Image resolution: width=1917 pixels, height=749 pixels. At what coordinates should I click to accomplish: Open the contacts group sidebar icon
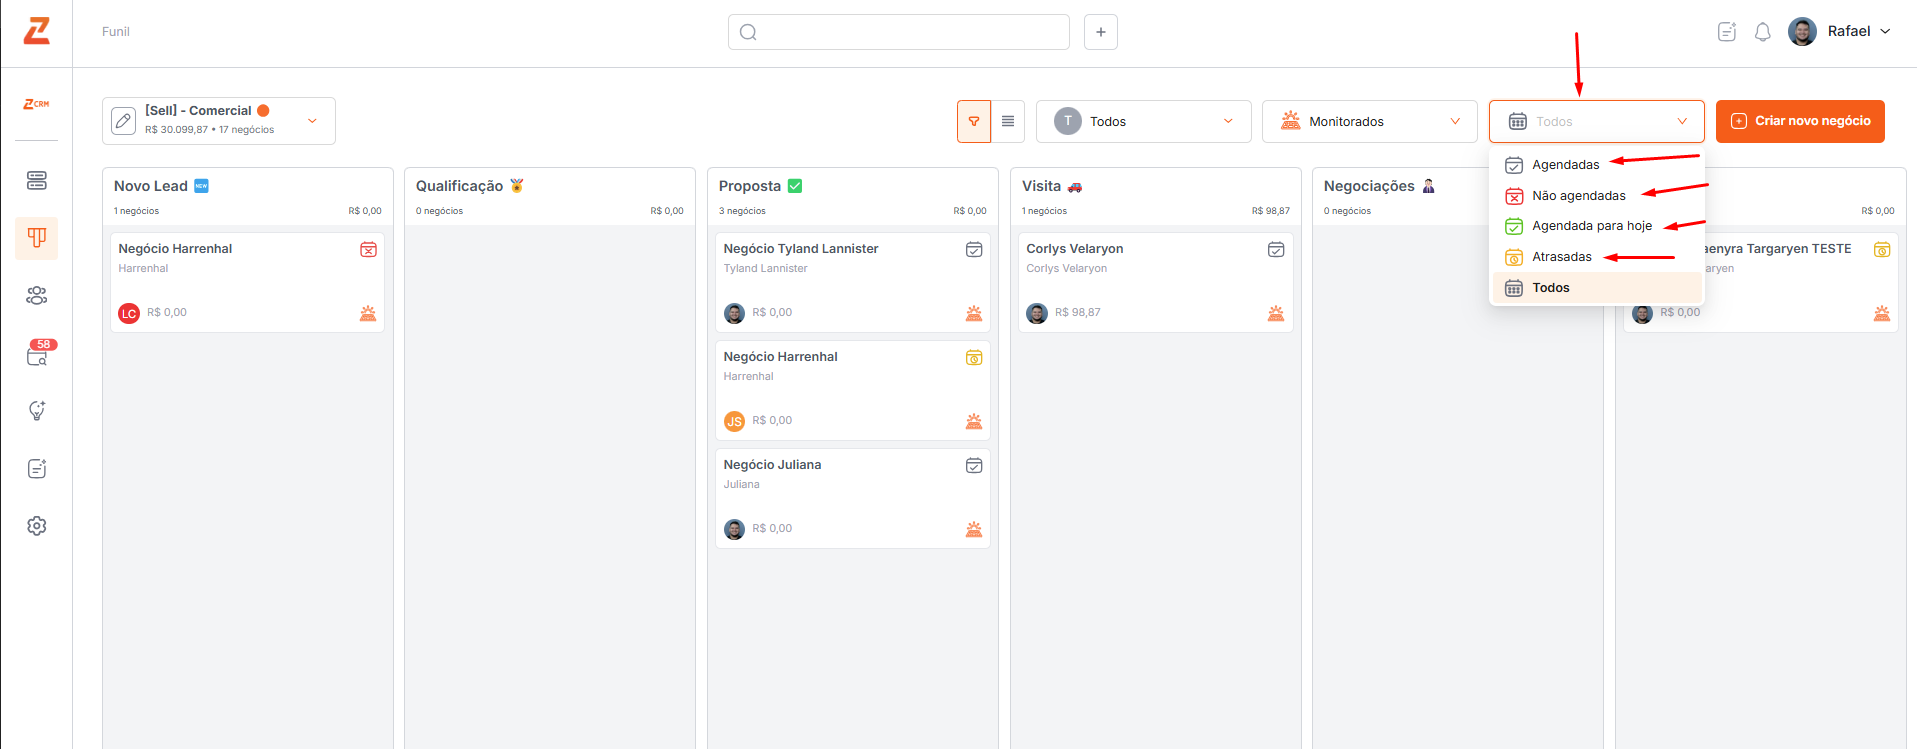(37, 296)
